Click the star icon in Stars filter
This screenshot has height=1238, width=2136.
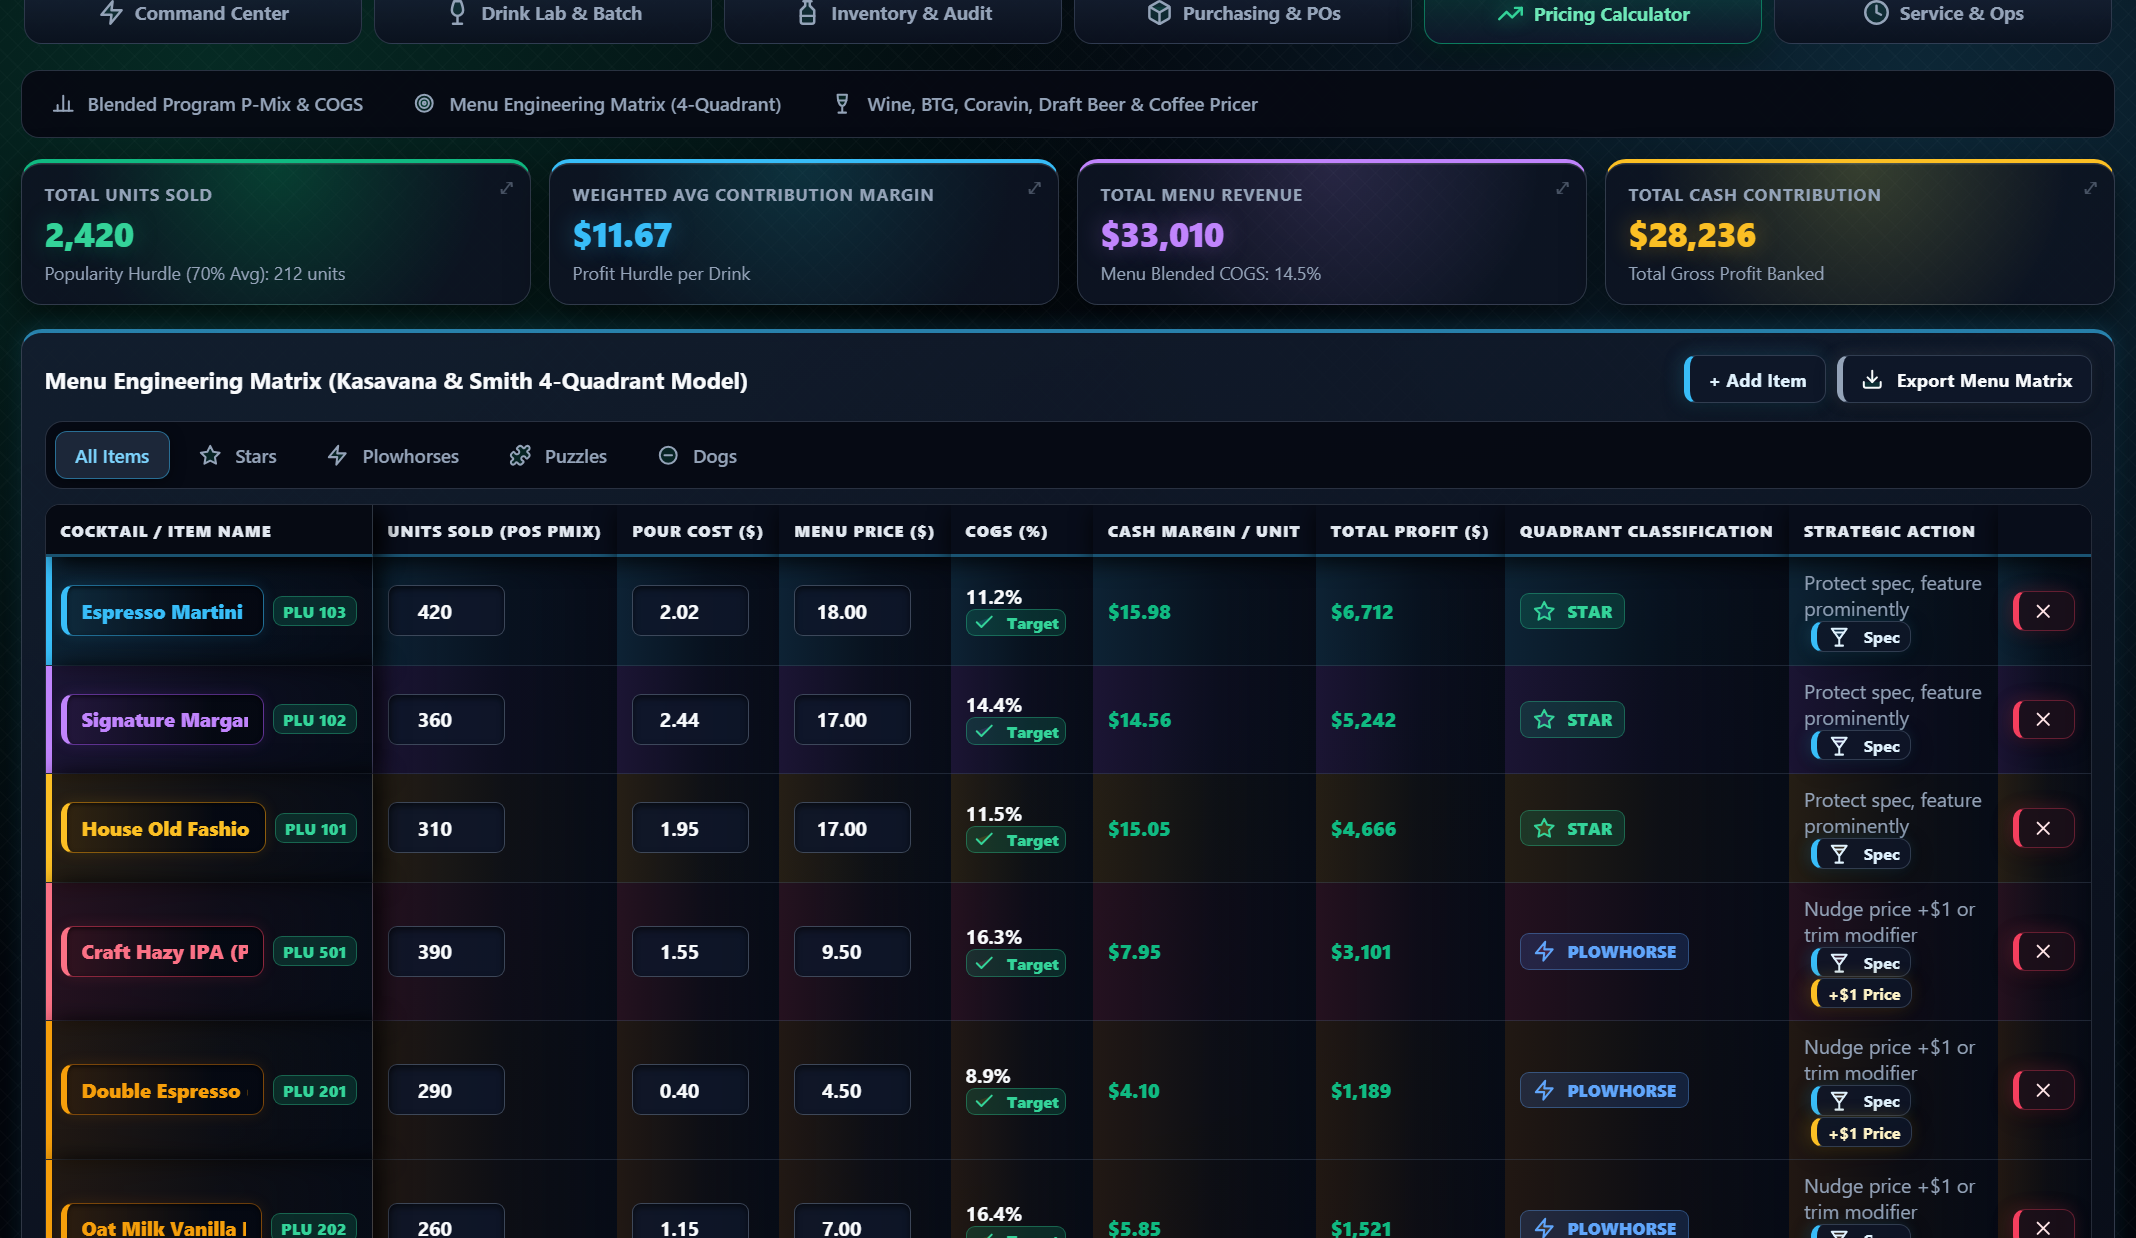[x=210, y=456]
